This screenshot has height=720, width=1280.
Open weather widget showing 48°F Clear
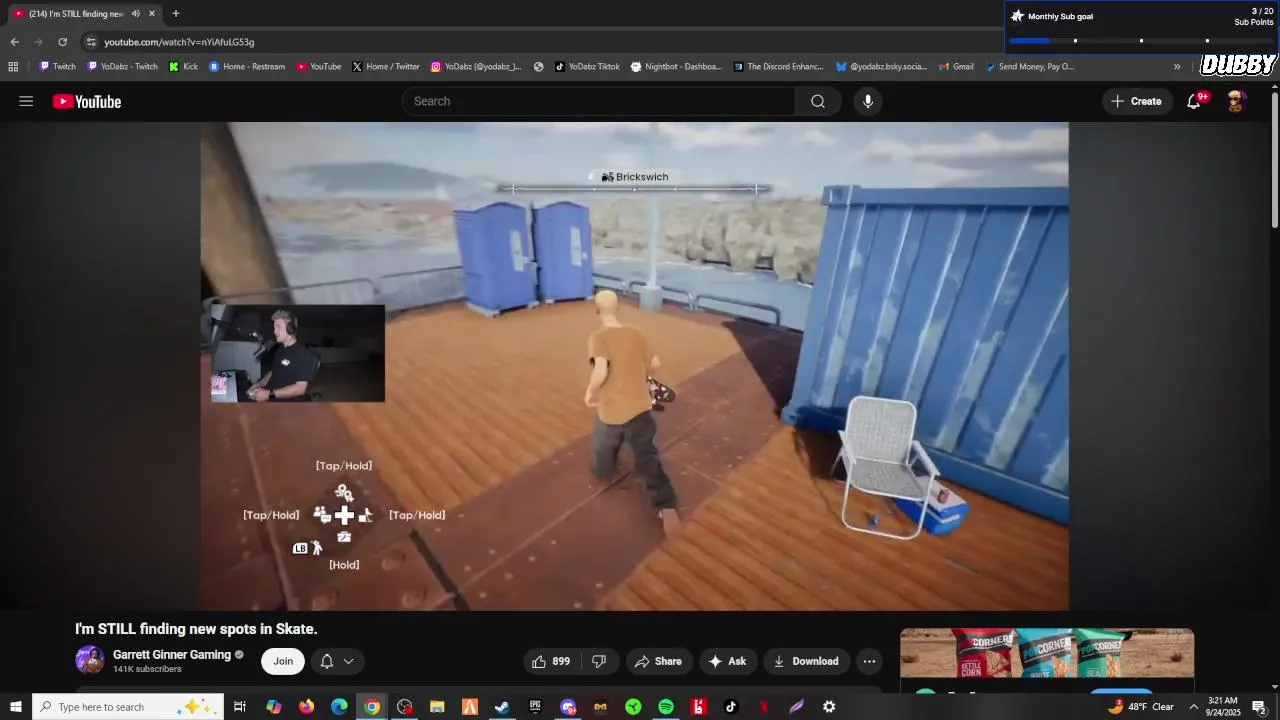tap(1141, 707)
